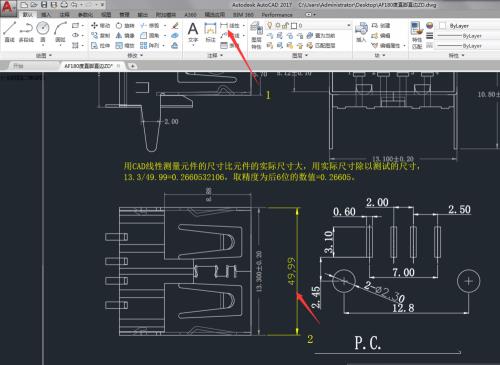Select the Hatch tool in Draw panel
This screenshot has height=365, width=500.
[x=76, y=45]
